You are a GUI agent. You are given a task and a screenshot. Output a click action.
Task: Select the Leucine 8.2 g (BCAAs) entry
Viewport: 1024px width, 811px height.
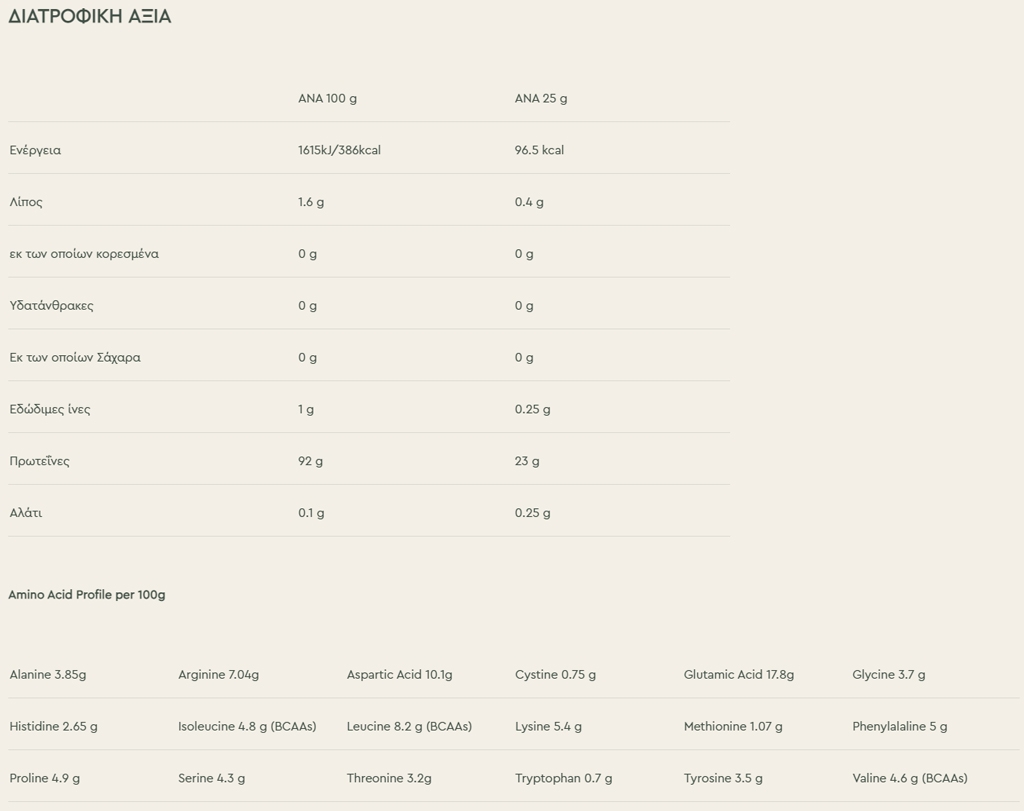point(409,727)
